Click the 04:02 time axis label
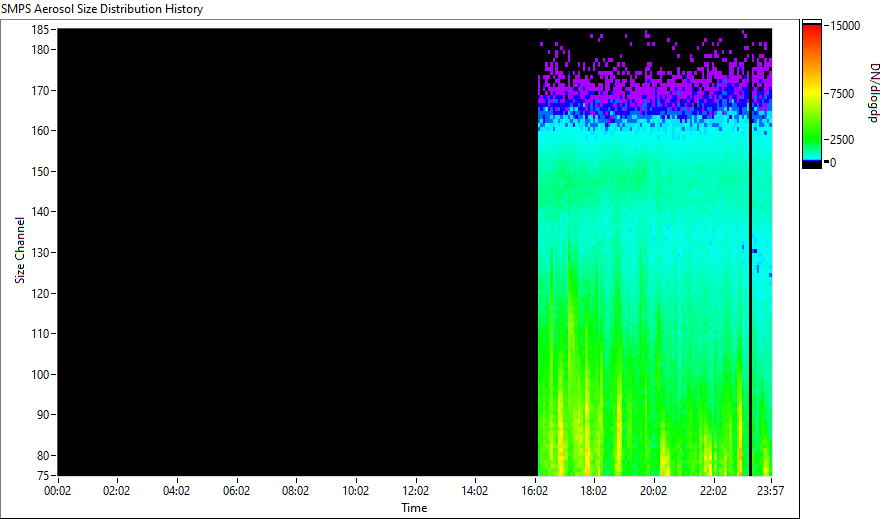Screen dimensions: 884x519 click(176, 491)
